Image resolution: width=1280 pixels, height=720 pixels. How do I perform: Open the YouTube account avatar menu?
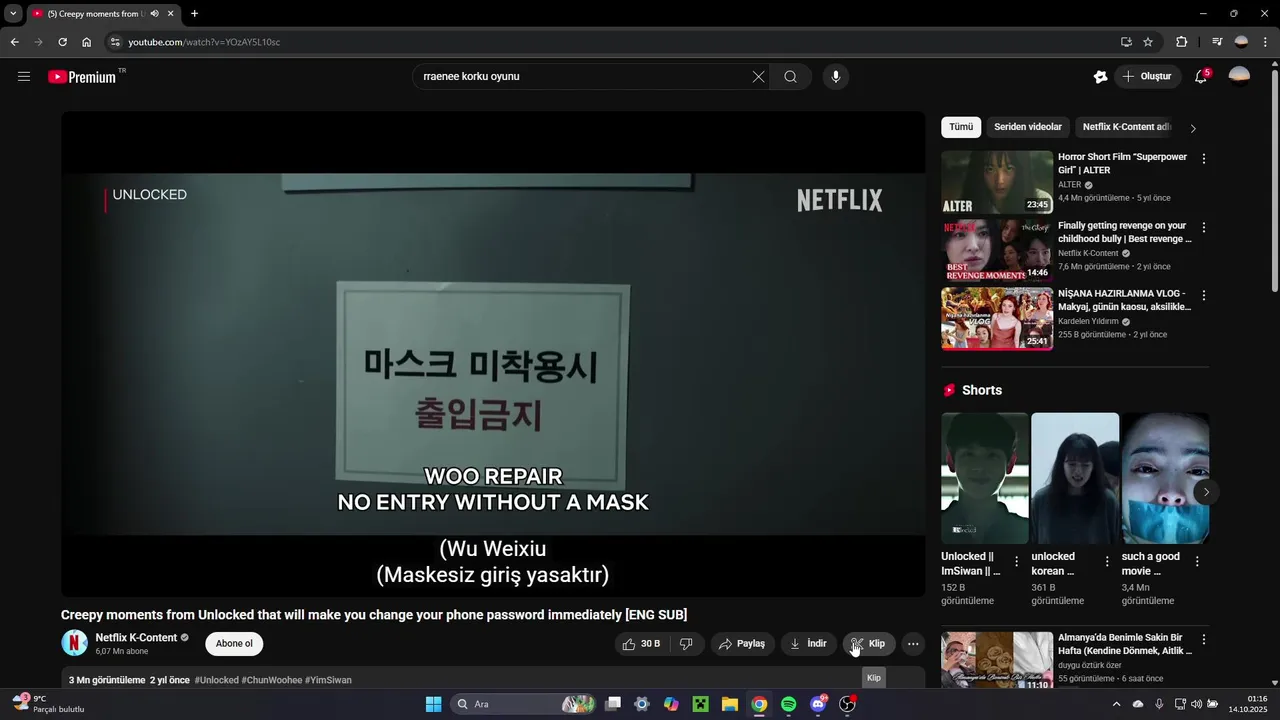click(x=1239, y=76)
